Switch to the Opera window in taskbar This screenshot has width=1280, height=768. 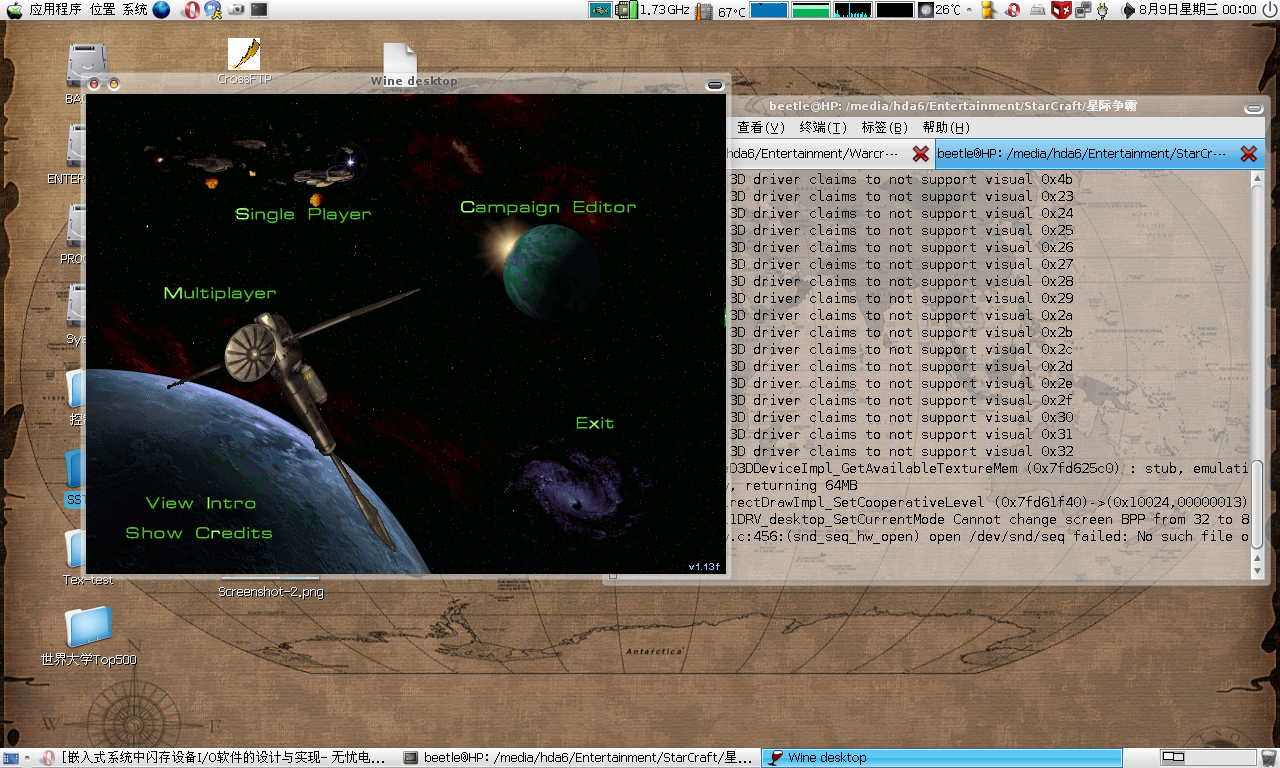click(x=213, y=758)
